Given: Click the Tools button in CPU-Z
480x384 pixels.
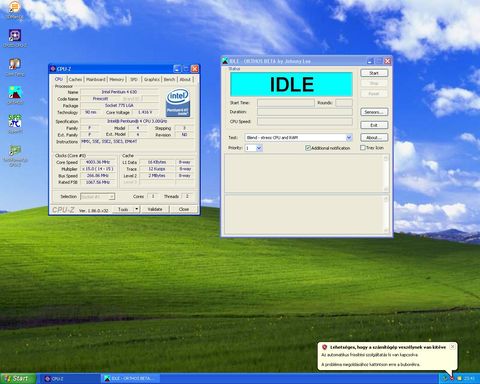Looking at the screenshot, I should click(x=123, y=209).
